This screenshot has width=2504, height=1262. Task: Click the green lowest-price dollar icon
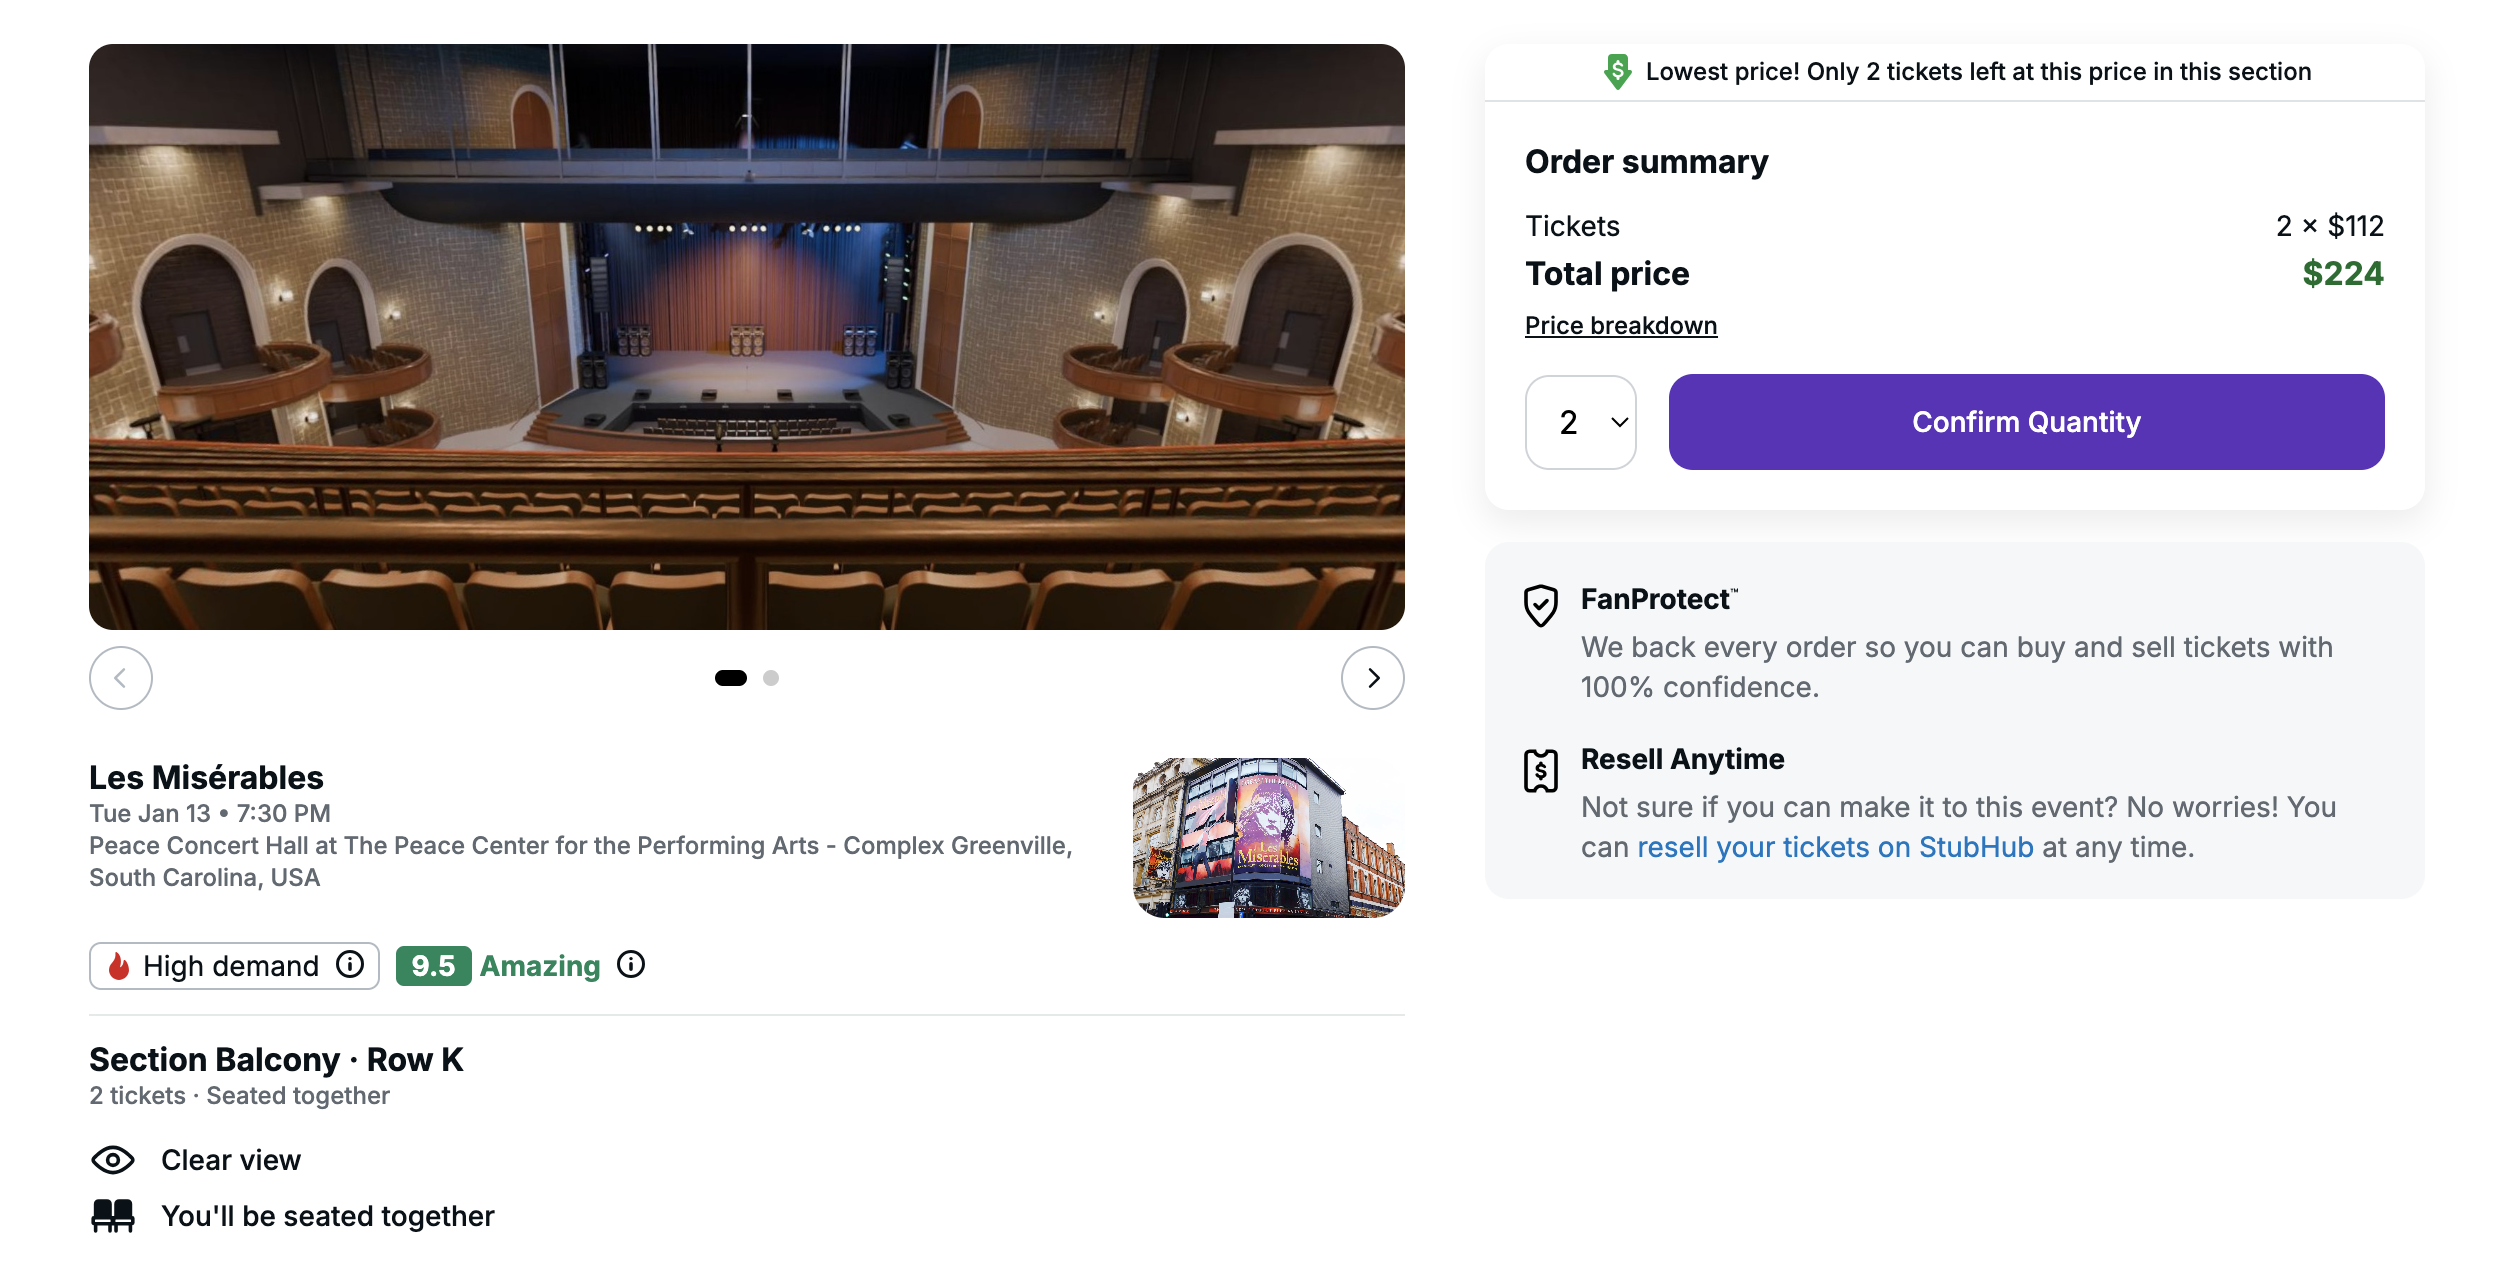(1617, 71)
